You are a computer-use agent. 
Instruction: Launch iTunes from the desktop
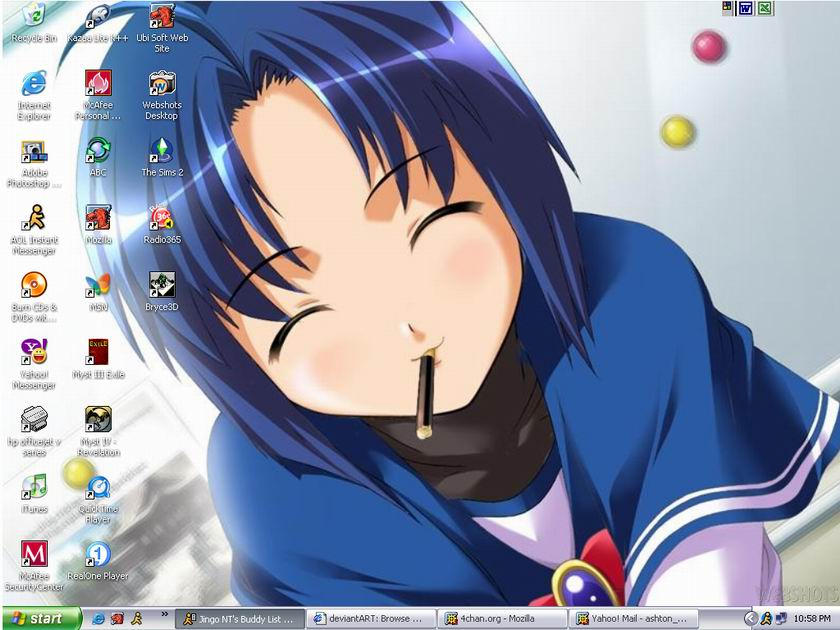[x=34, y=494]
